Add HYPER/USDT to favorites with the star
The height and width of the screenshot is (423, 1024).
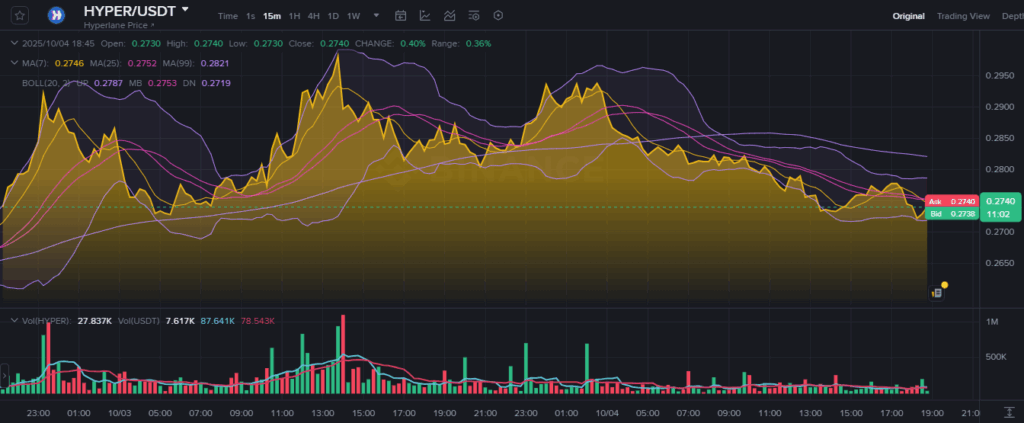[21, 15]
